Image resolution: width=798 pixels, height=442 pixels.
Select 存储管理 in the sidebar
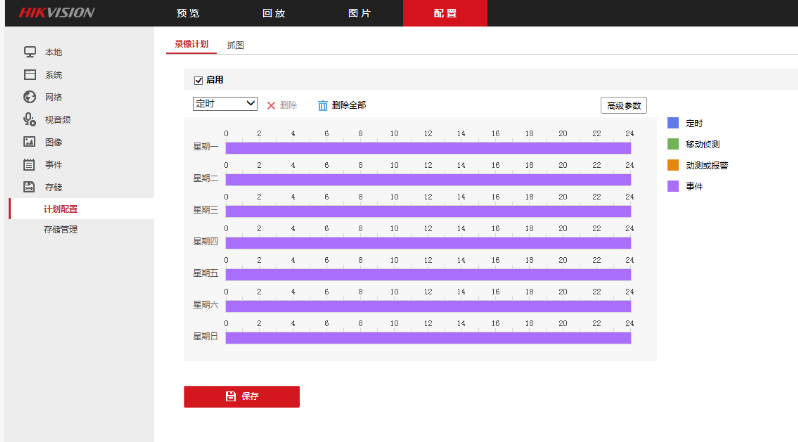pos(60,230)
